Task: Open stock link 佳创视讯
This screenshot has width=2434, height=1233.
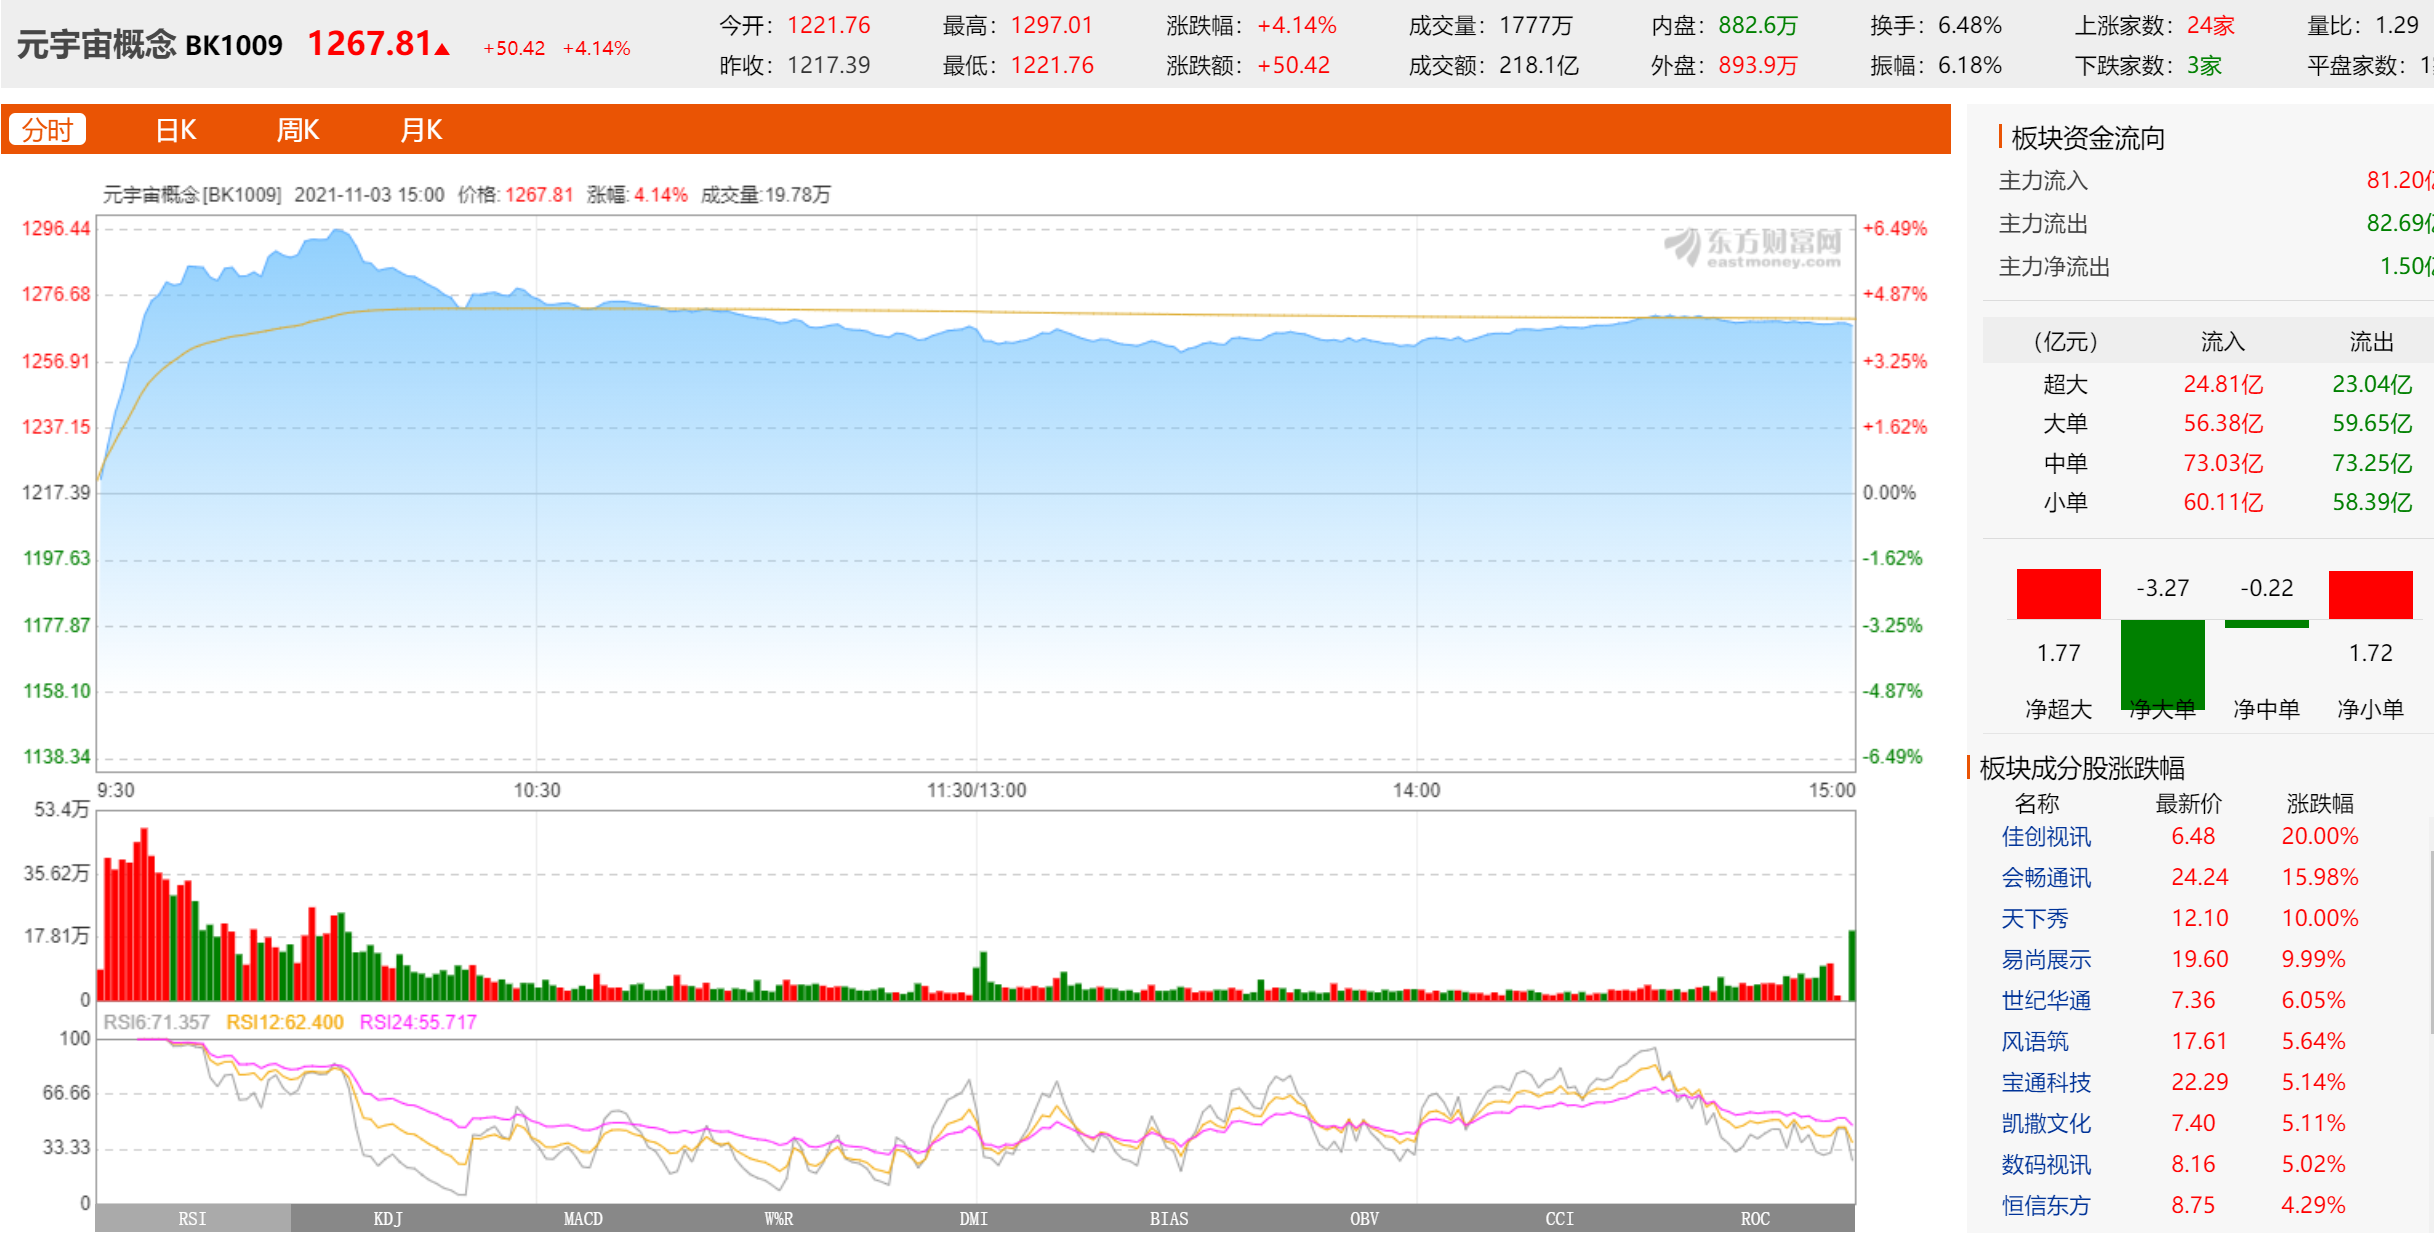Action: (x=2045, y=837)
